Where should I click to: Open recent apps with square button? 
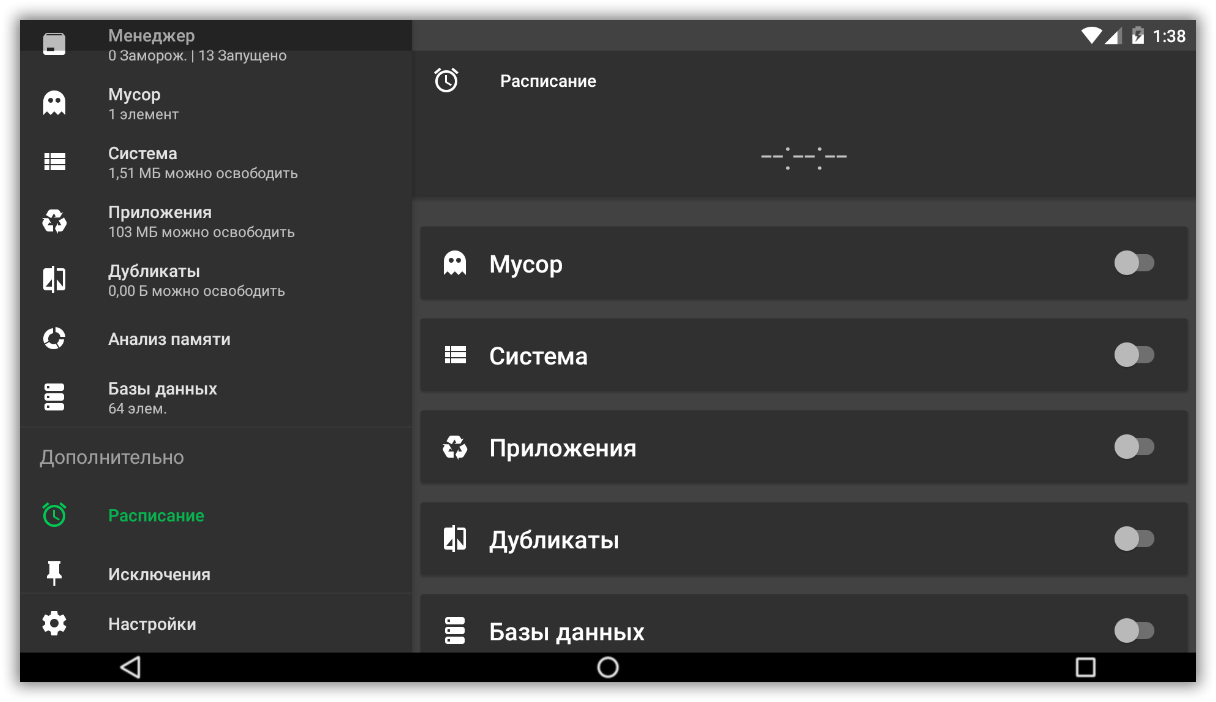[x=1085, y=667]
